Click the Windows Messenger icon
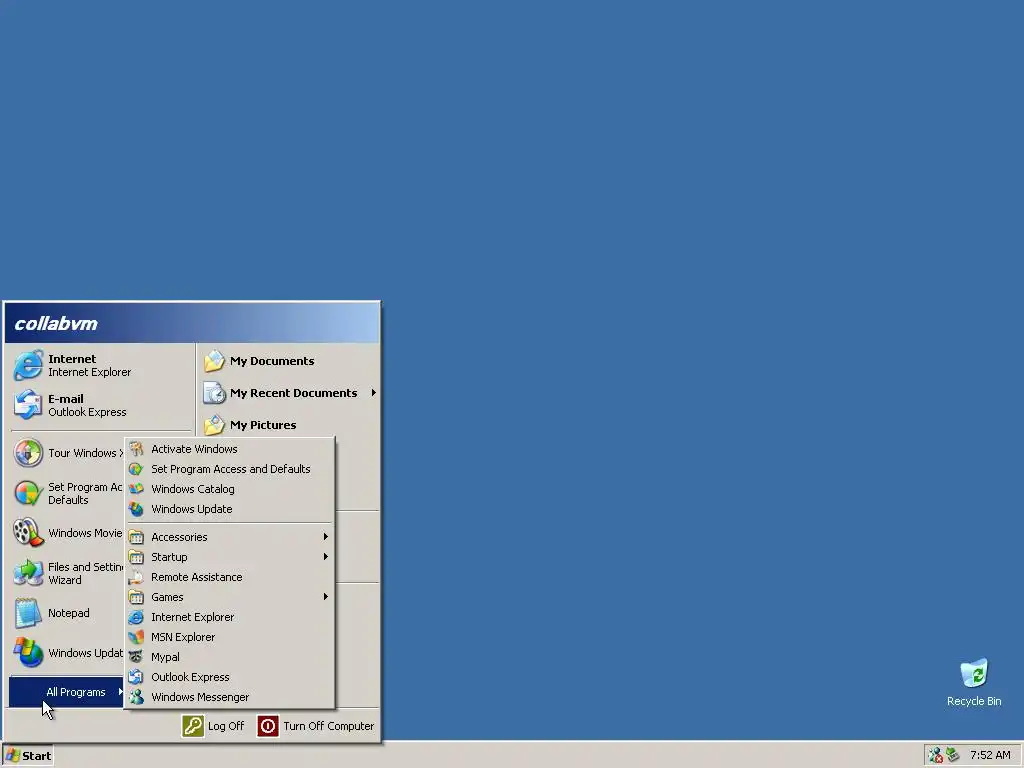 click(x=136, y=697)
